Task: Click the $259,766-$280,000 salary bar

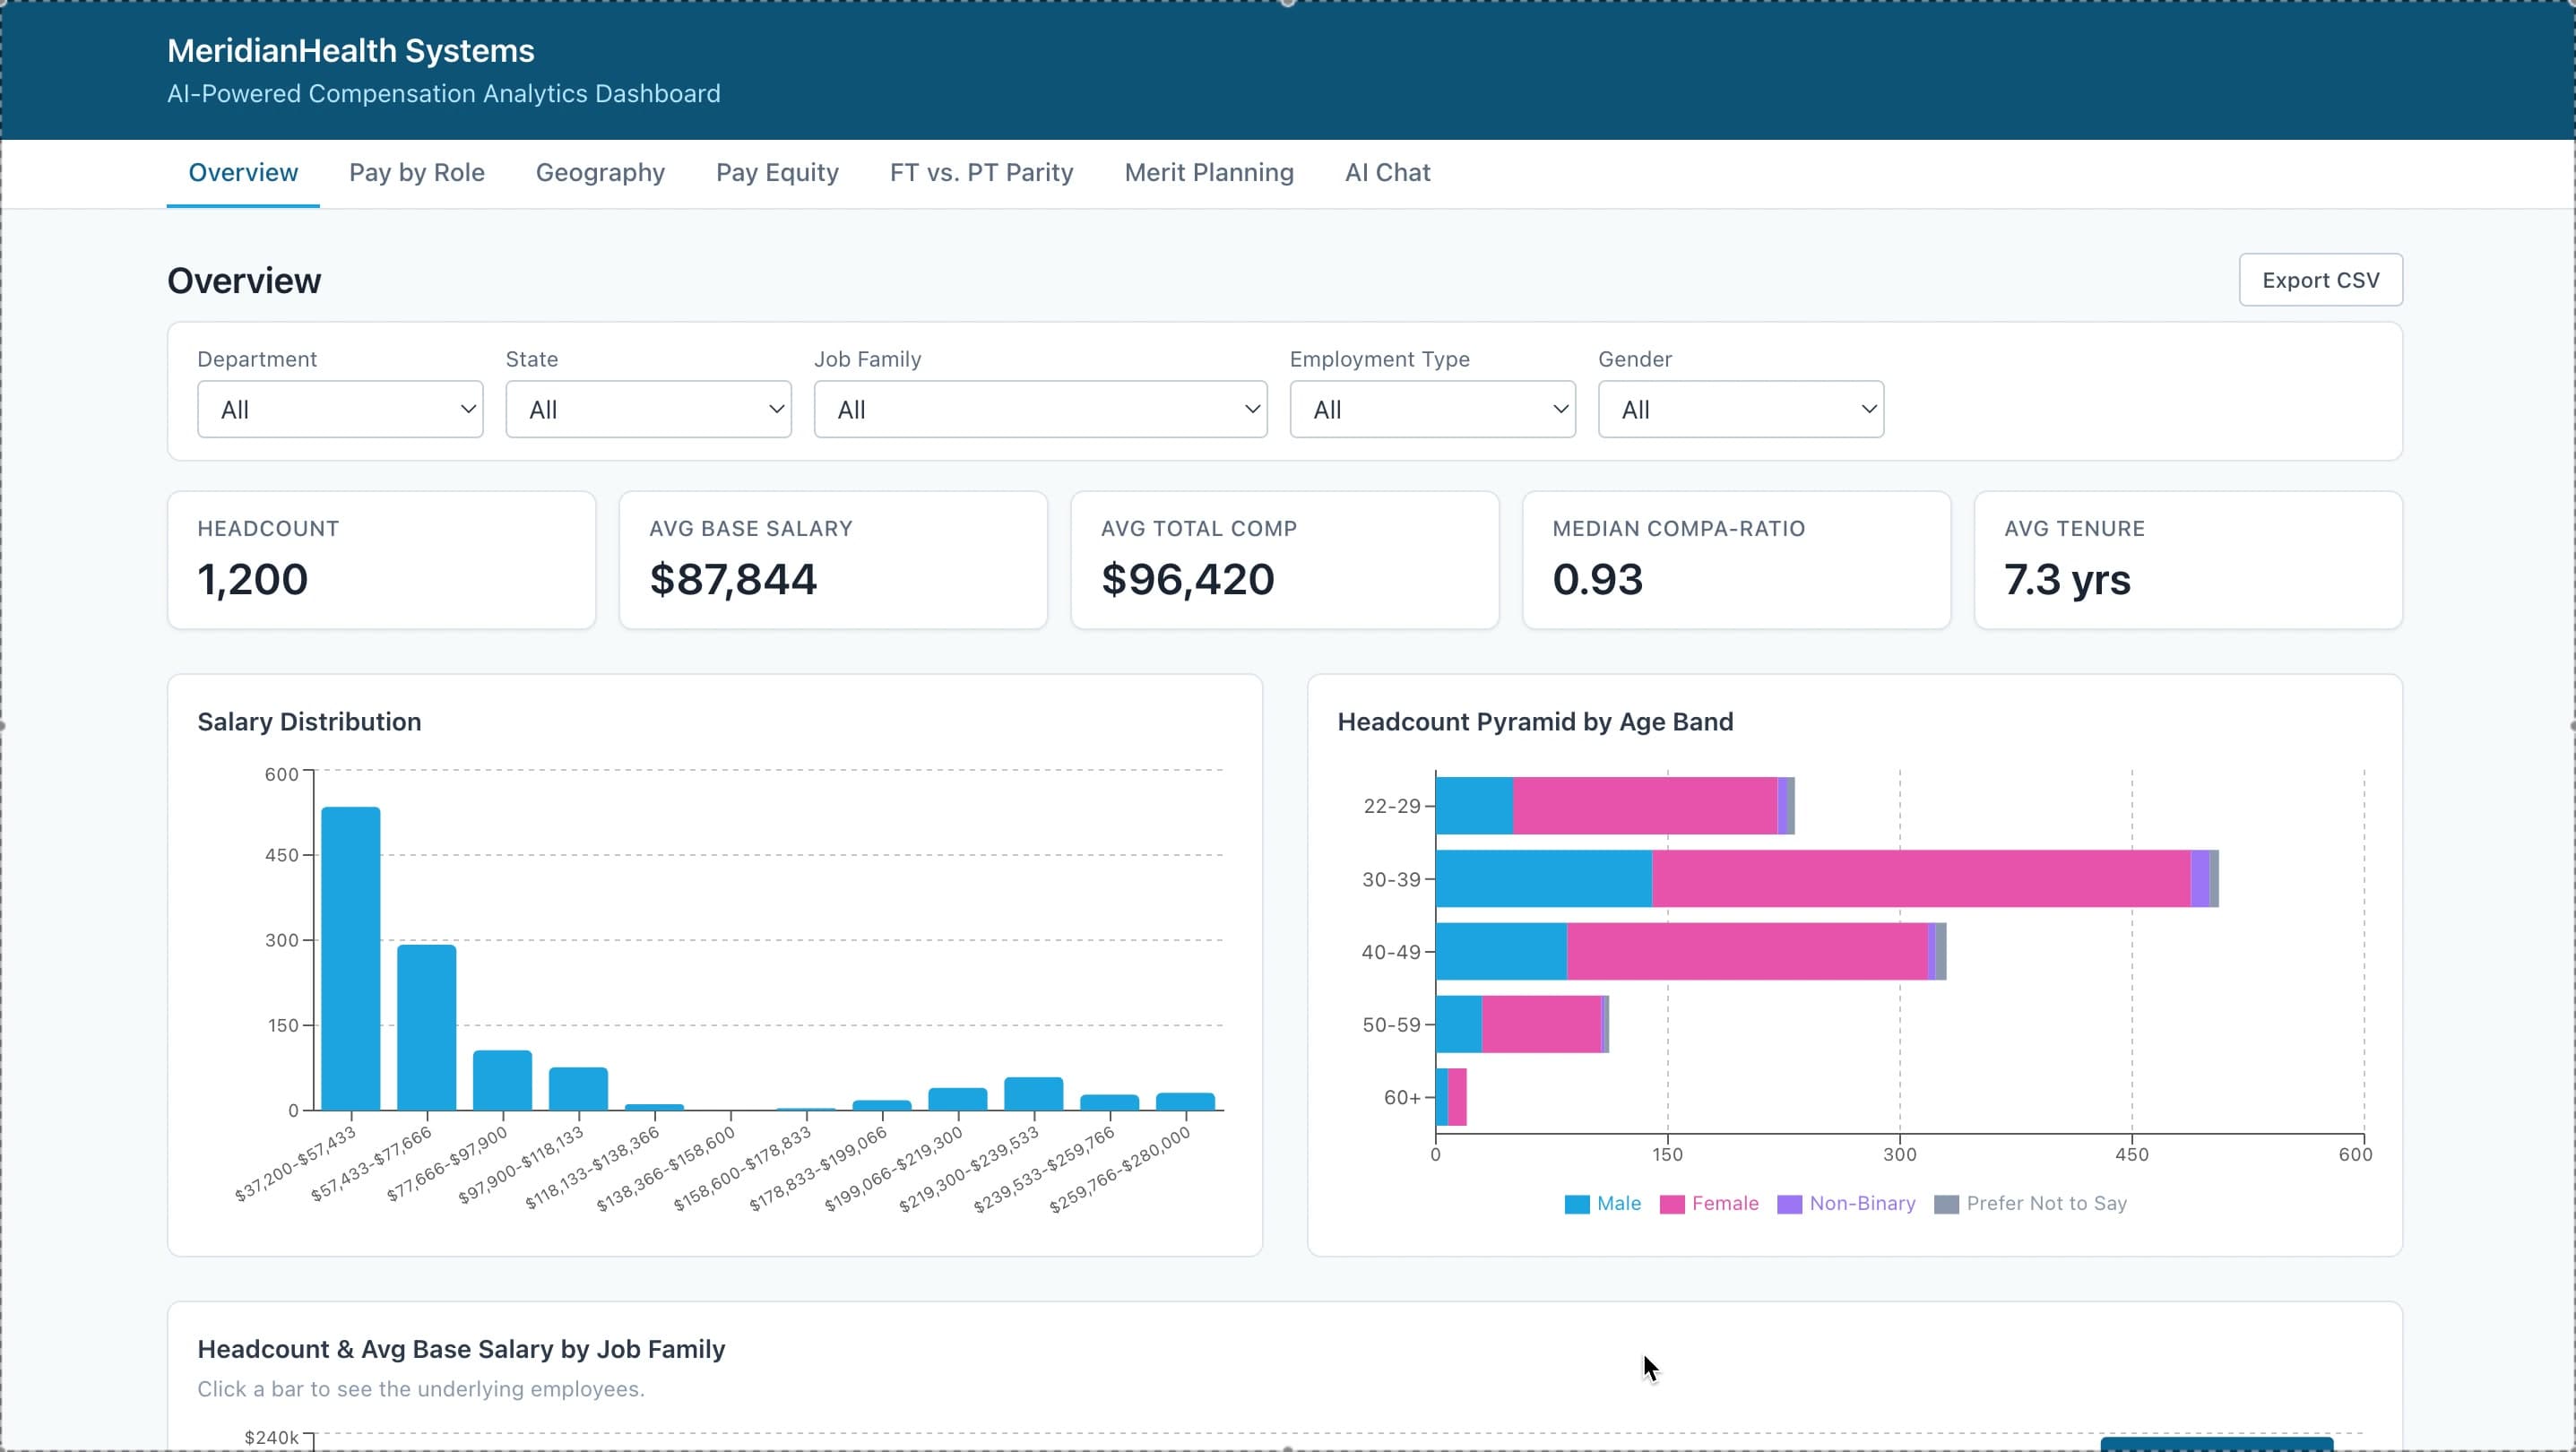Action: [x=1186, y=1102]
